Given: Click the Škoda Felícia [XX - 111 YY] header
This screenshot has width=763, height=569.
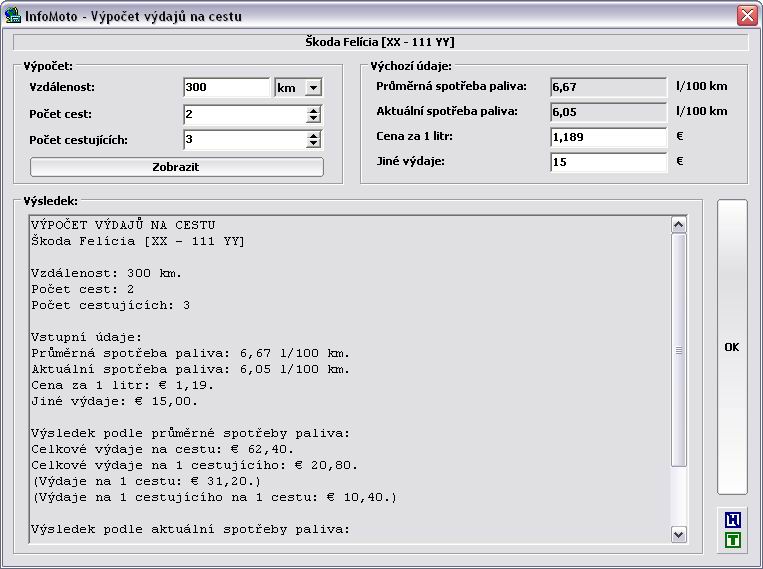Looking at the screenshot, I should 380,42.
